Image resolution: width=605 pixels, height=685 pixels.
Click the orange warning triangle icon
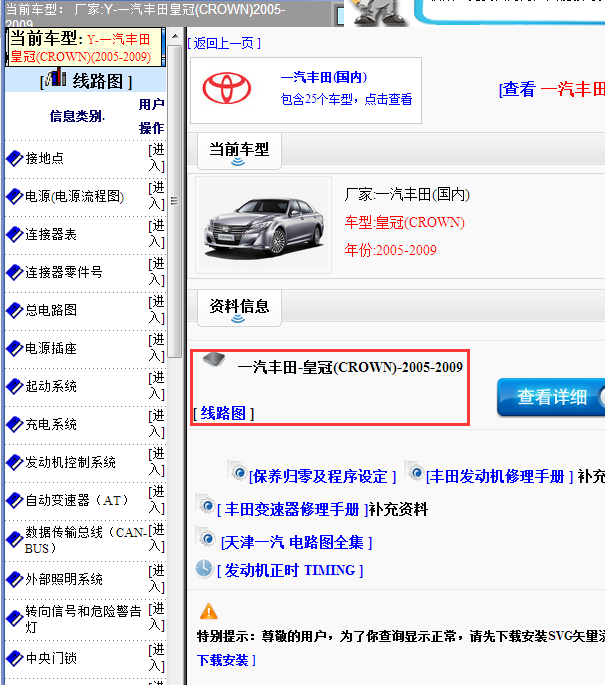click(x=209, y=612)
